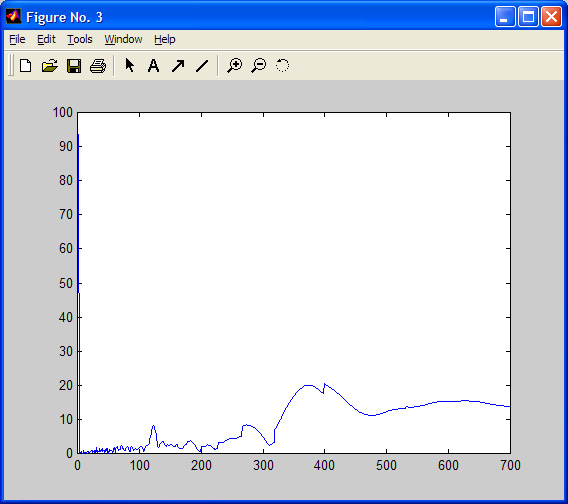This screenshot has width=568, height=504.
Task: Click the curve peak near x=400
Action: [325, 384]
